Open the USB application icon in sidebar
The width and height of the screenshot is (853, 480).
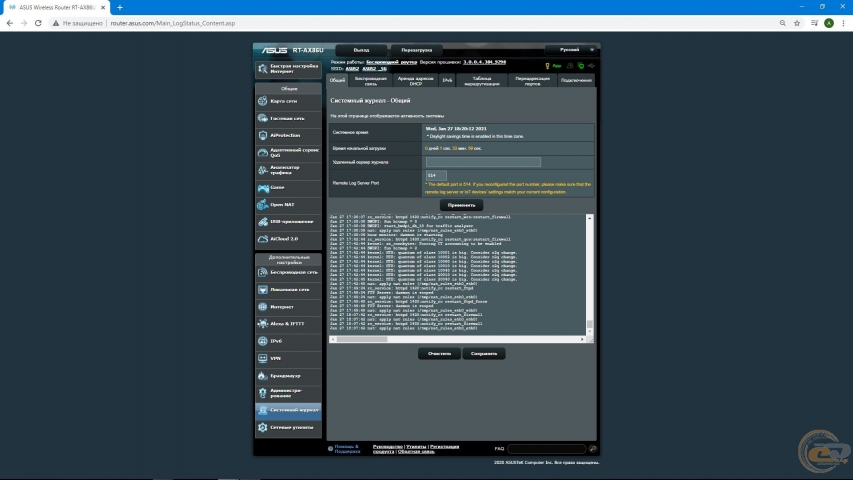click(263, 222)
